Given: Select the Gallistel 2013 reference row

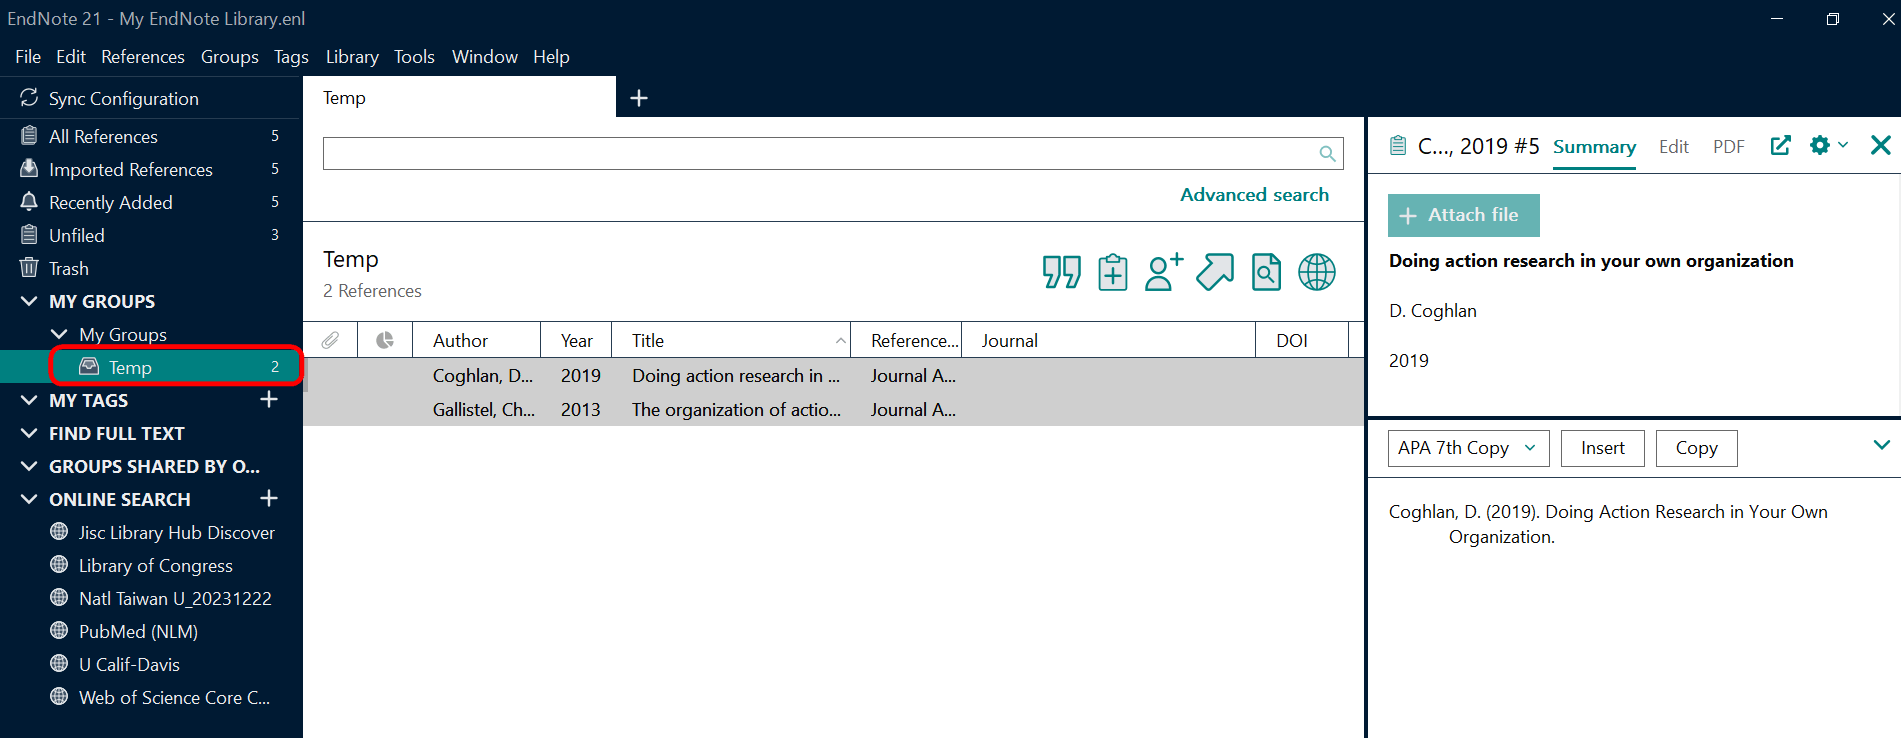Looking at the screenshot, I should (833, 409).
